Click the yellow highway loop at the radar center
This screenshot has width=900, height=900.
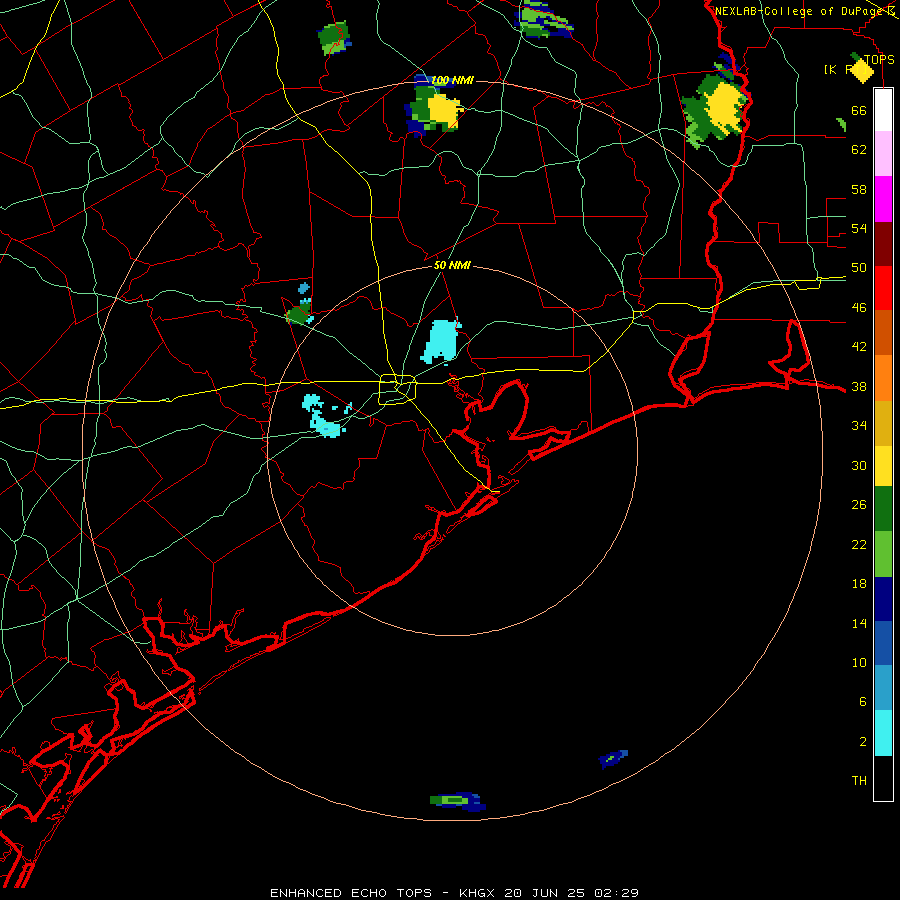click(397, 389)
